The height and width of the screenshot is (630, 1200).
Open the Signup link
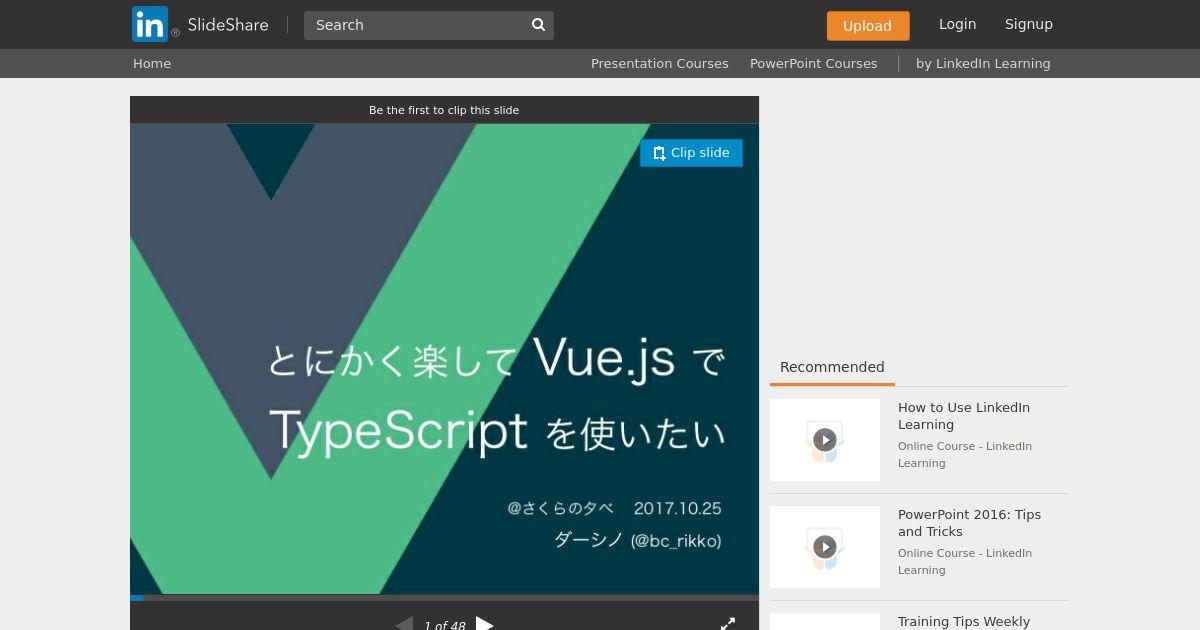1028,24
